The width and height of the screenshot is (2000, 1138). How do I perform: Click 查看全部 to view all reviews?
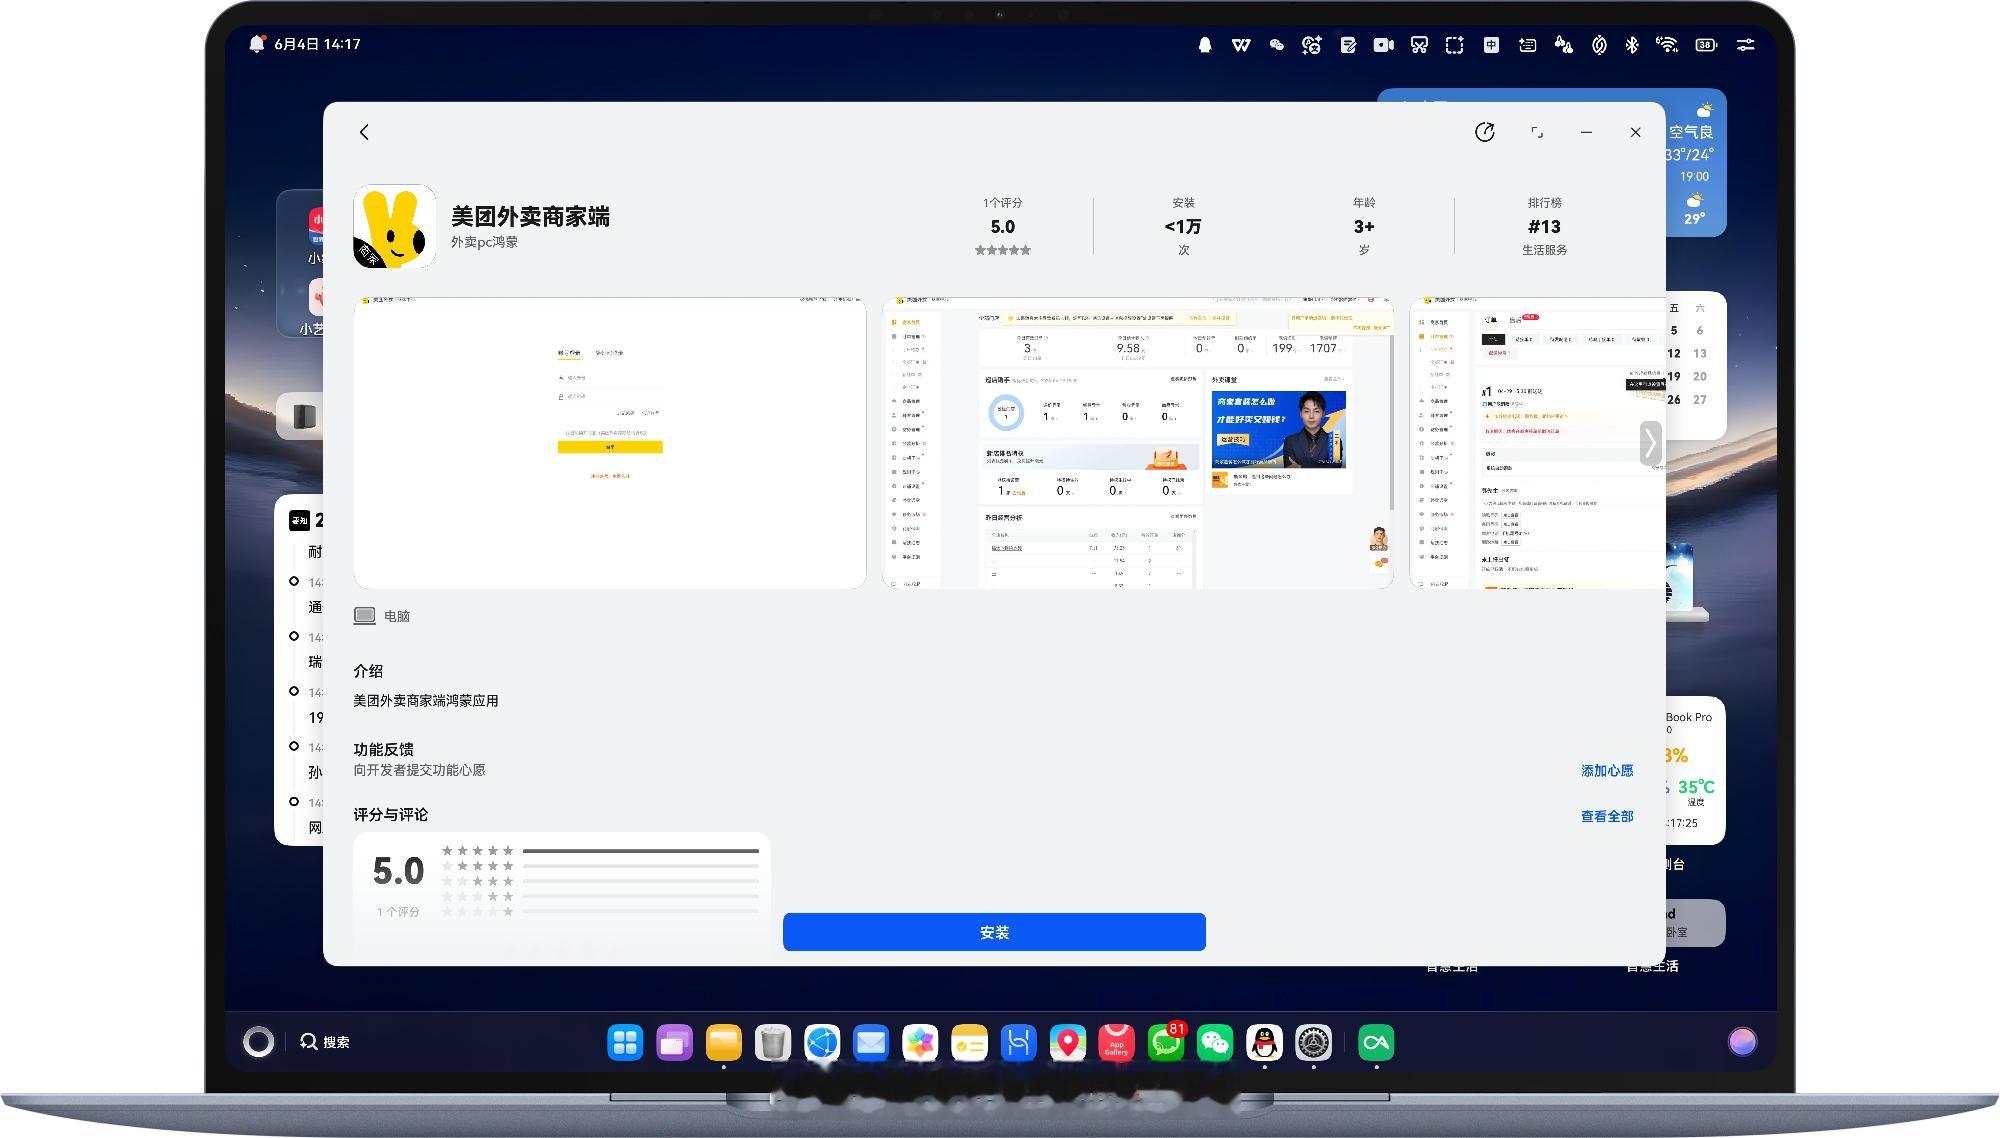click(x=1607, y=816)
